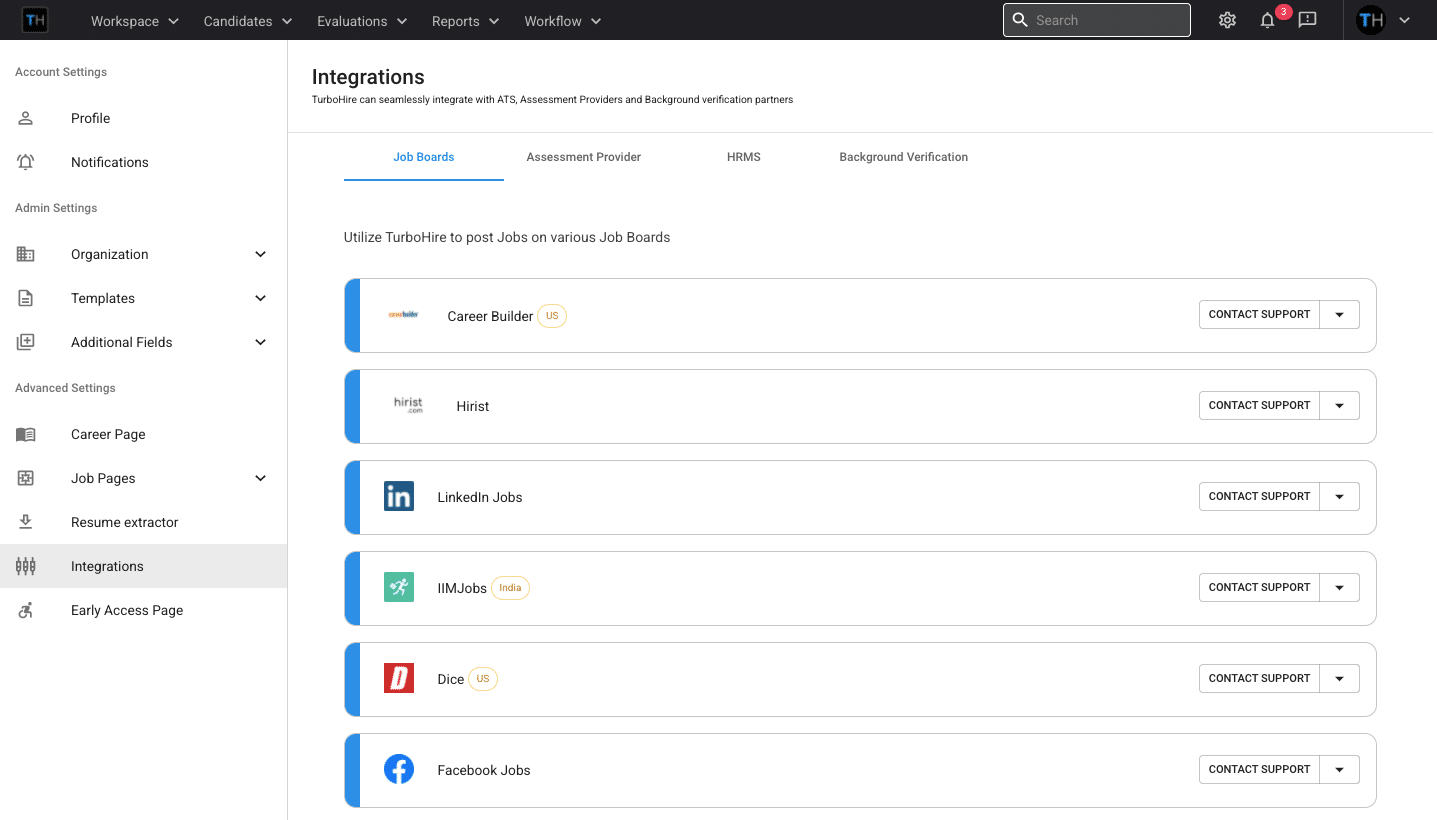Select the Profile person icon in the sidebar
This screenshot has height=820, width=1437.
(25, 118)
